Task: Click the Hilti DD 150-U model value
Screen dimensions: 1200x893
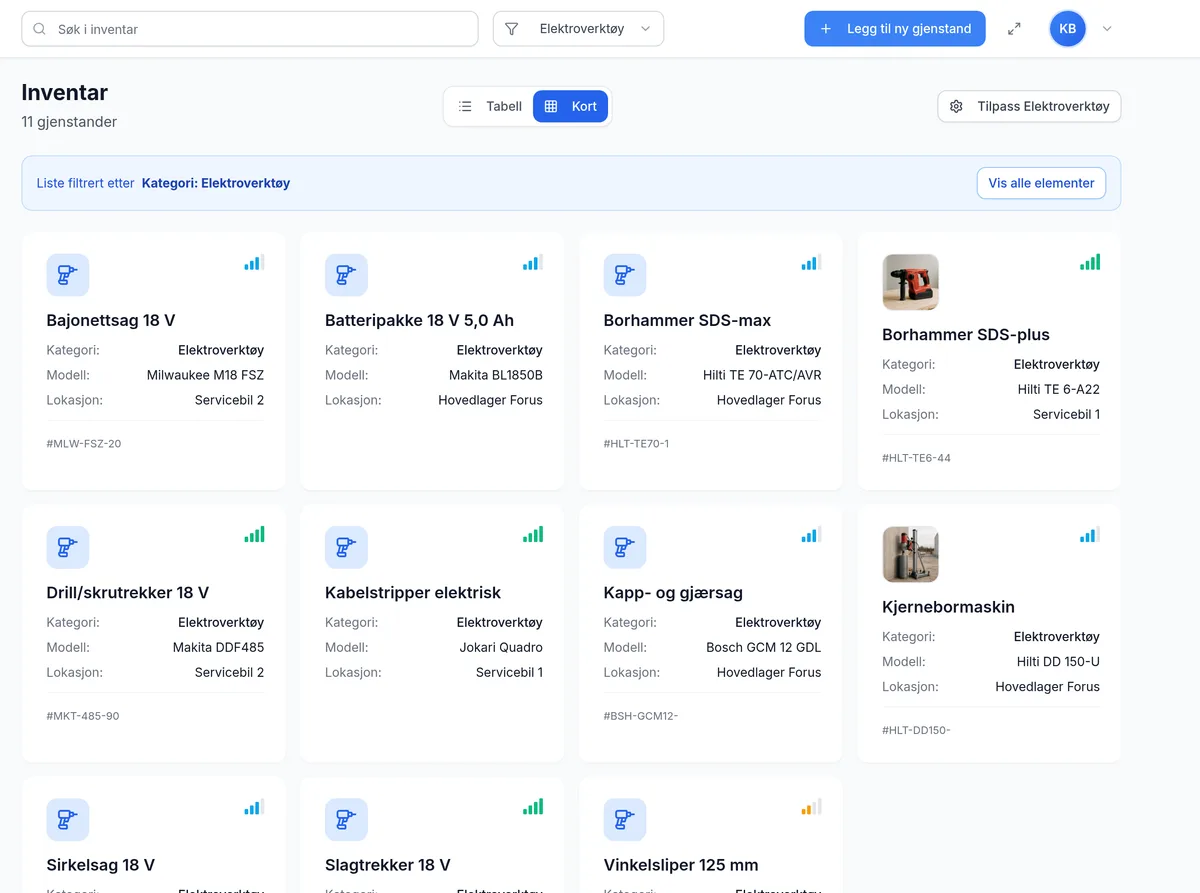Action: click(x=1058, y=661)
